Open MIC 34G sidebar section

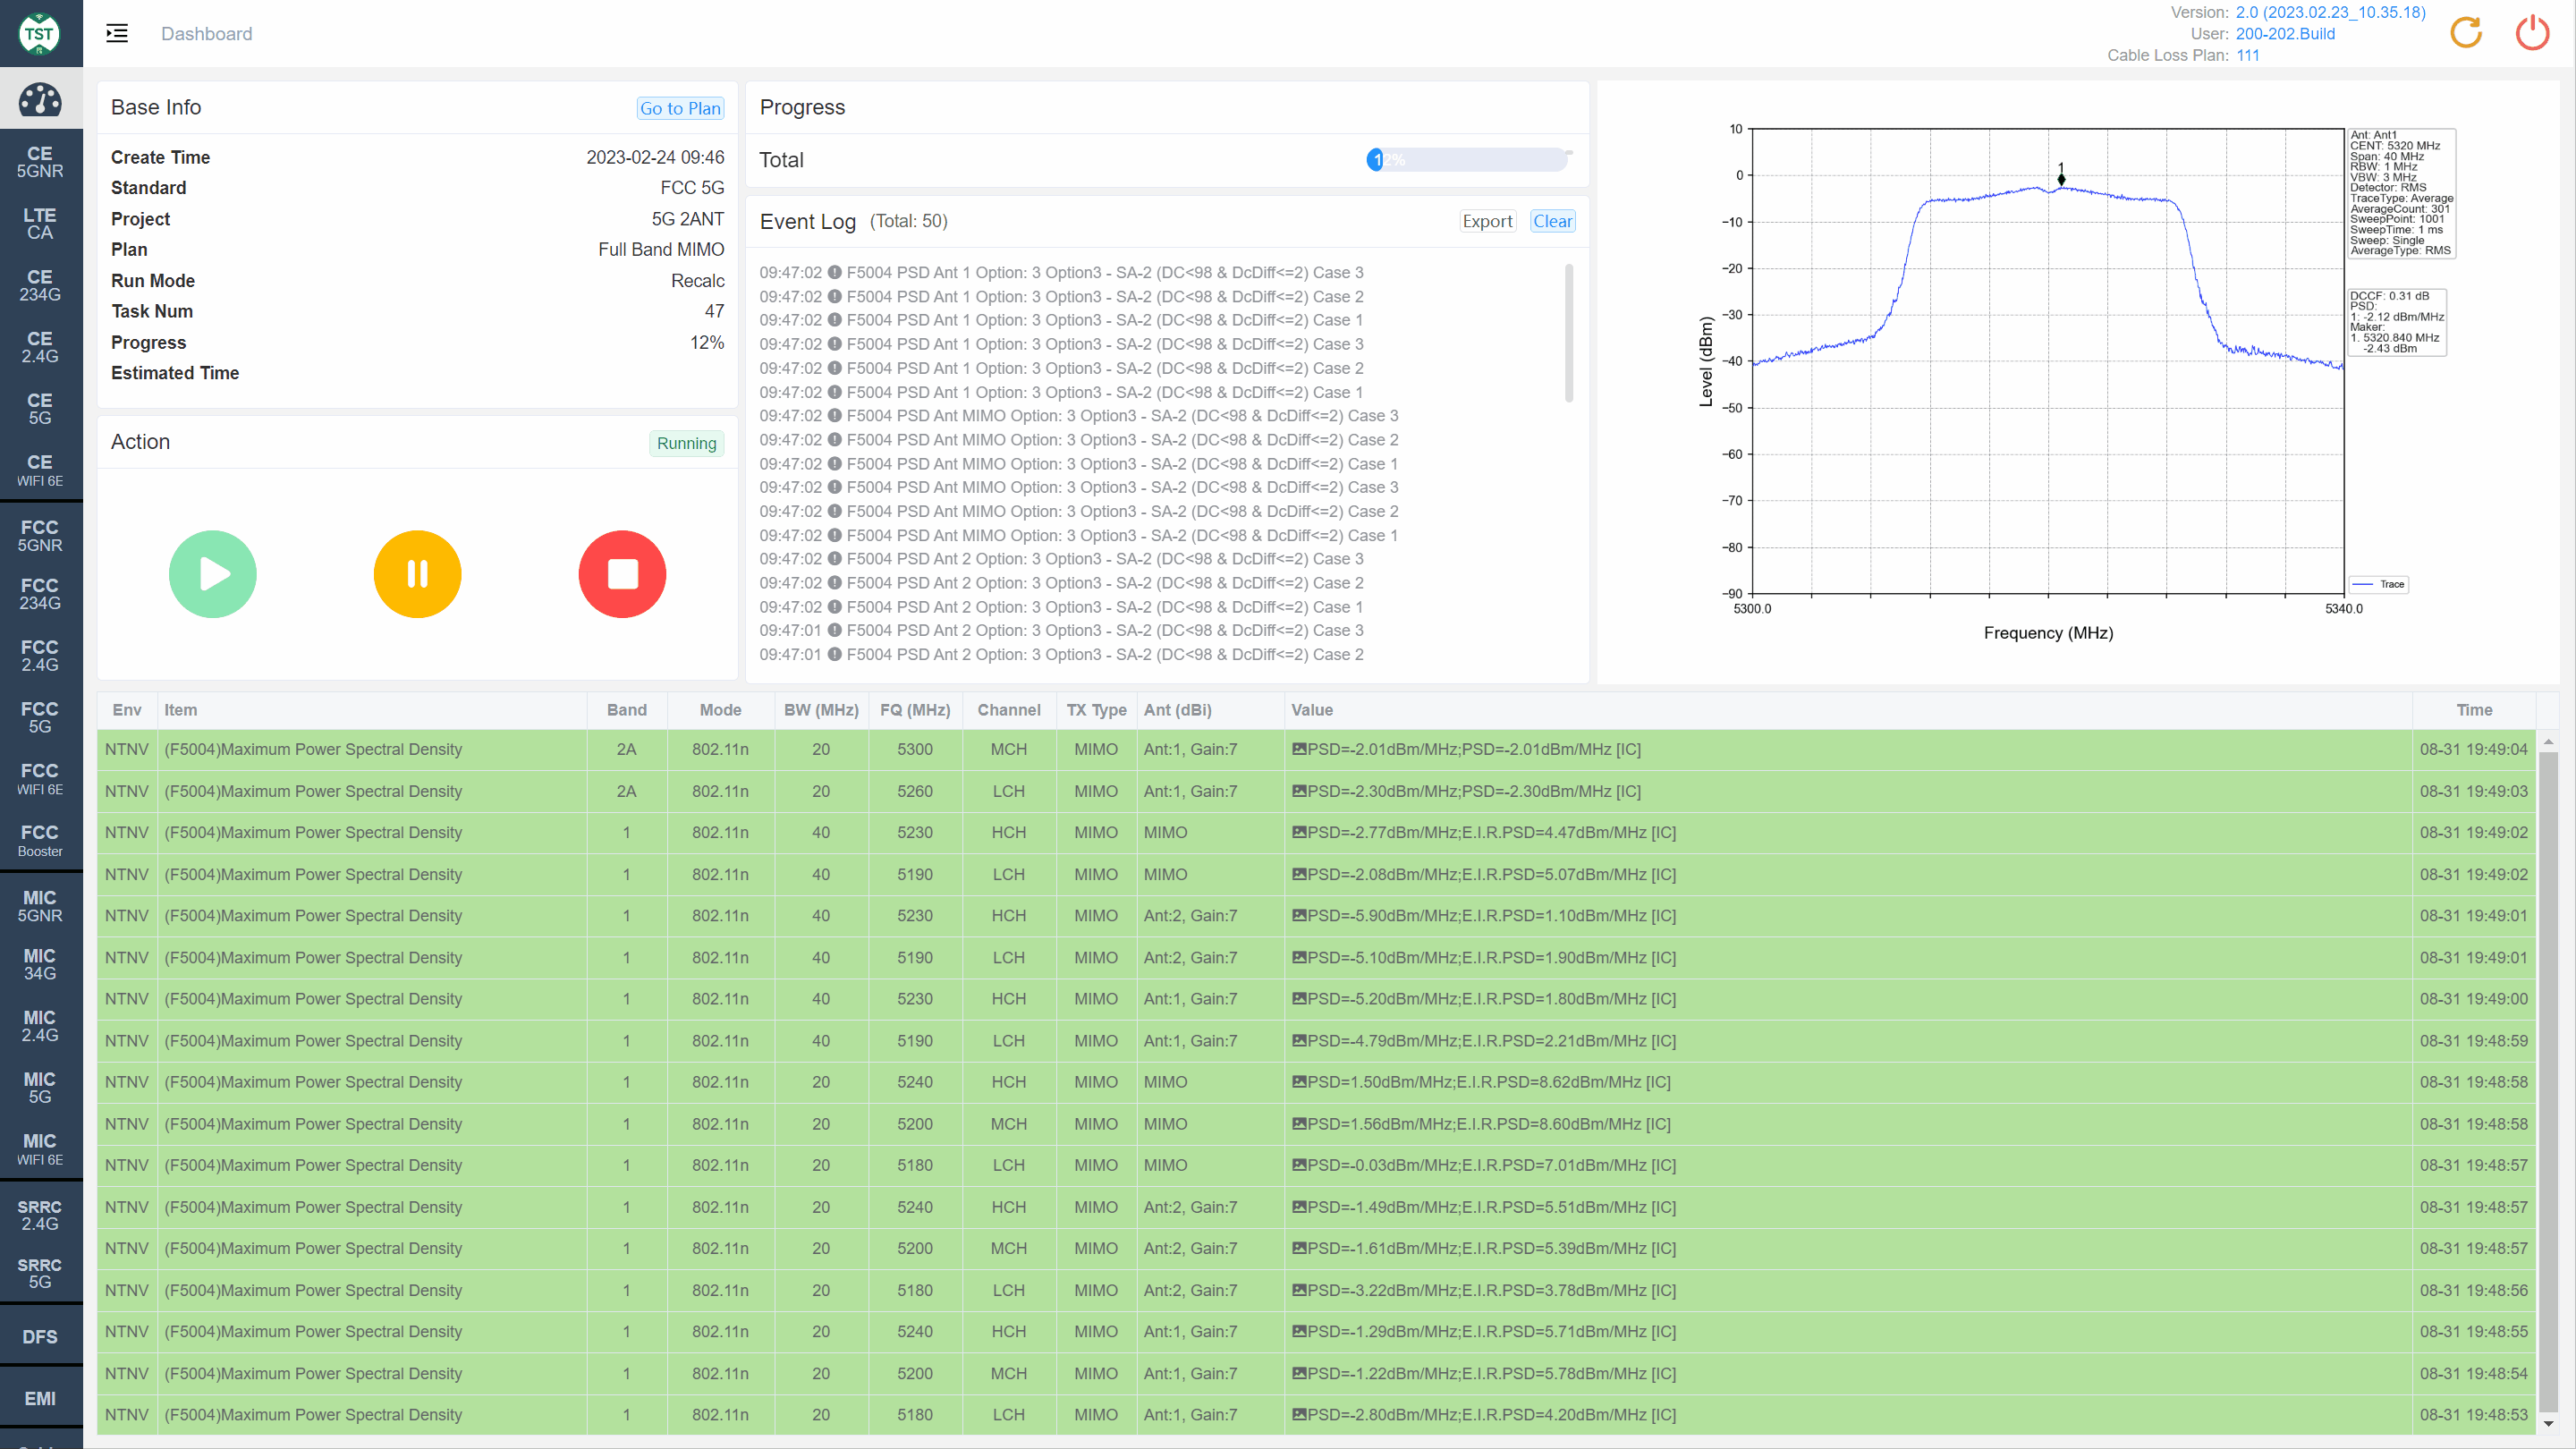pos(40,963)
